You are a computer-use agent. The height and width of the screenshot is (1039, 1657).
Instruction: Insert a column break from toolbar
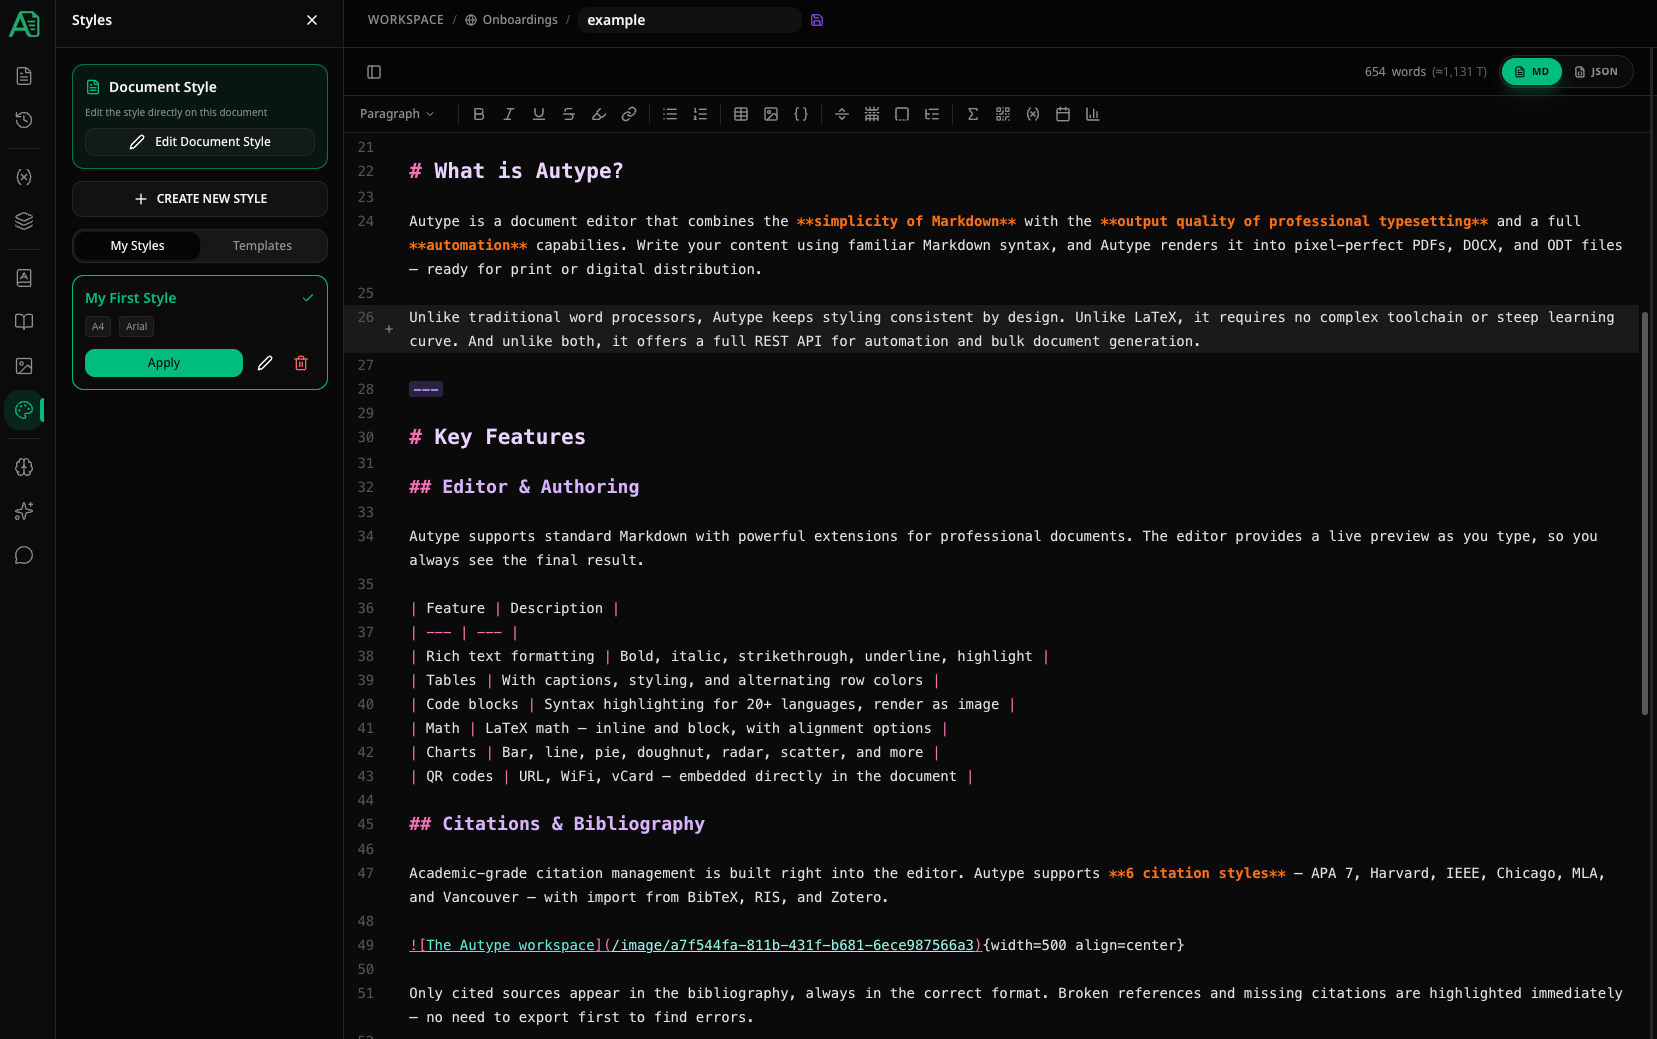872,114
